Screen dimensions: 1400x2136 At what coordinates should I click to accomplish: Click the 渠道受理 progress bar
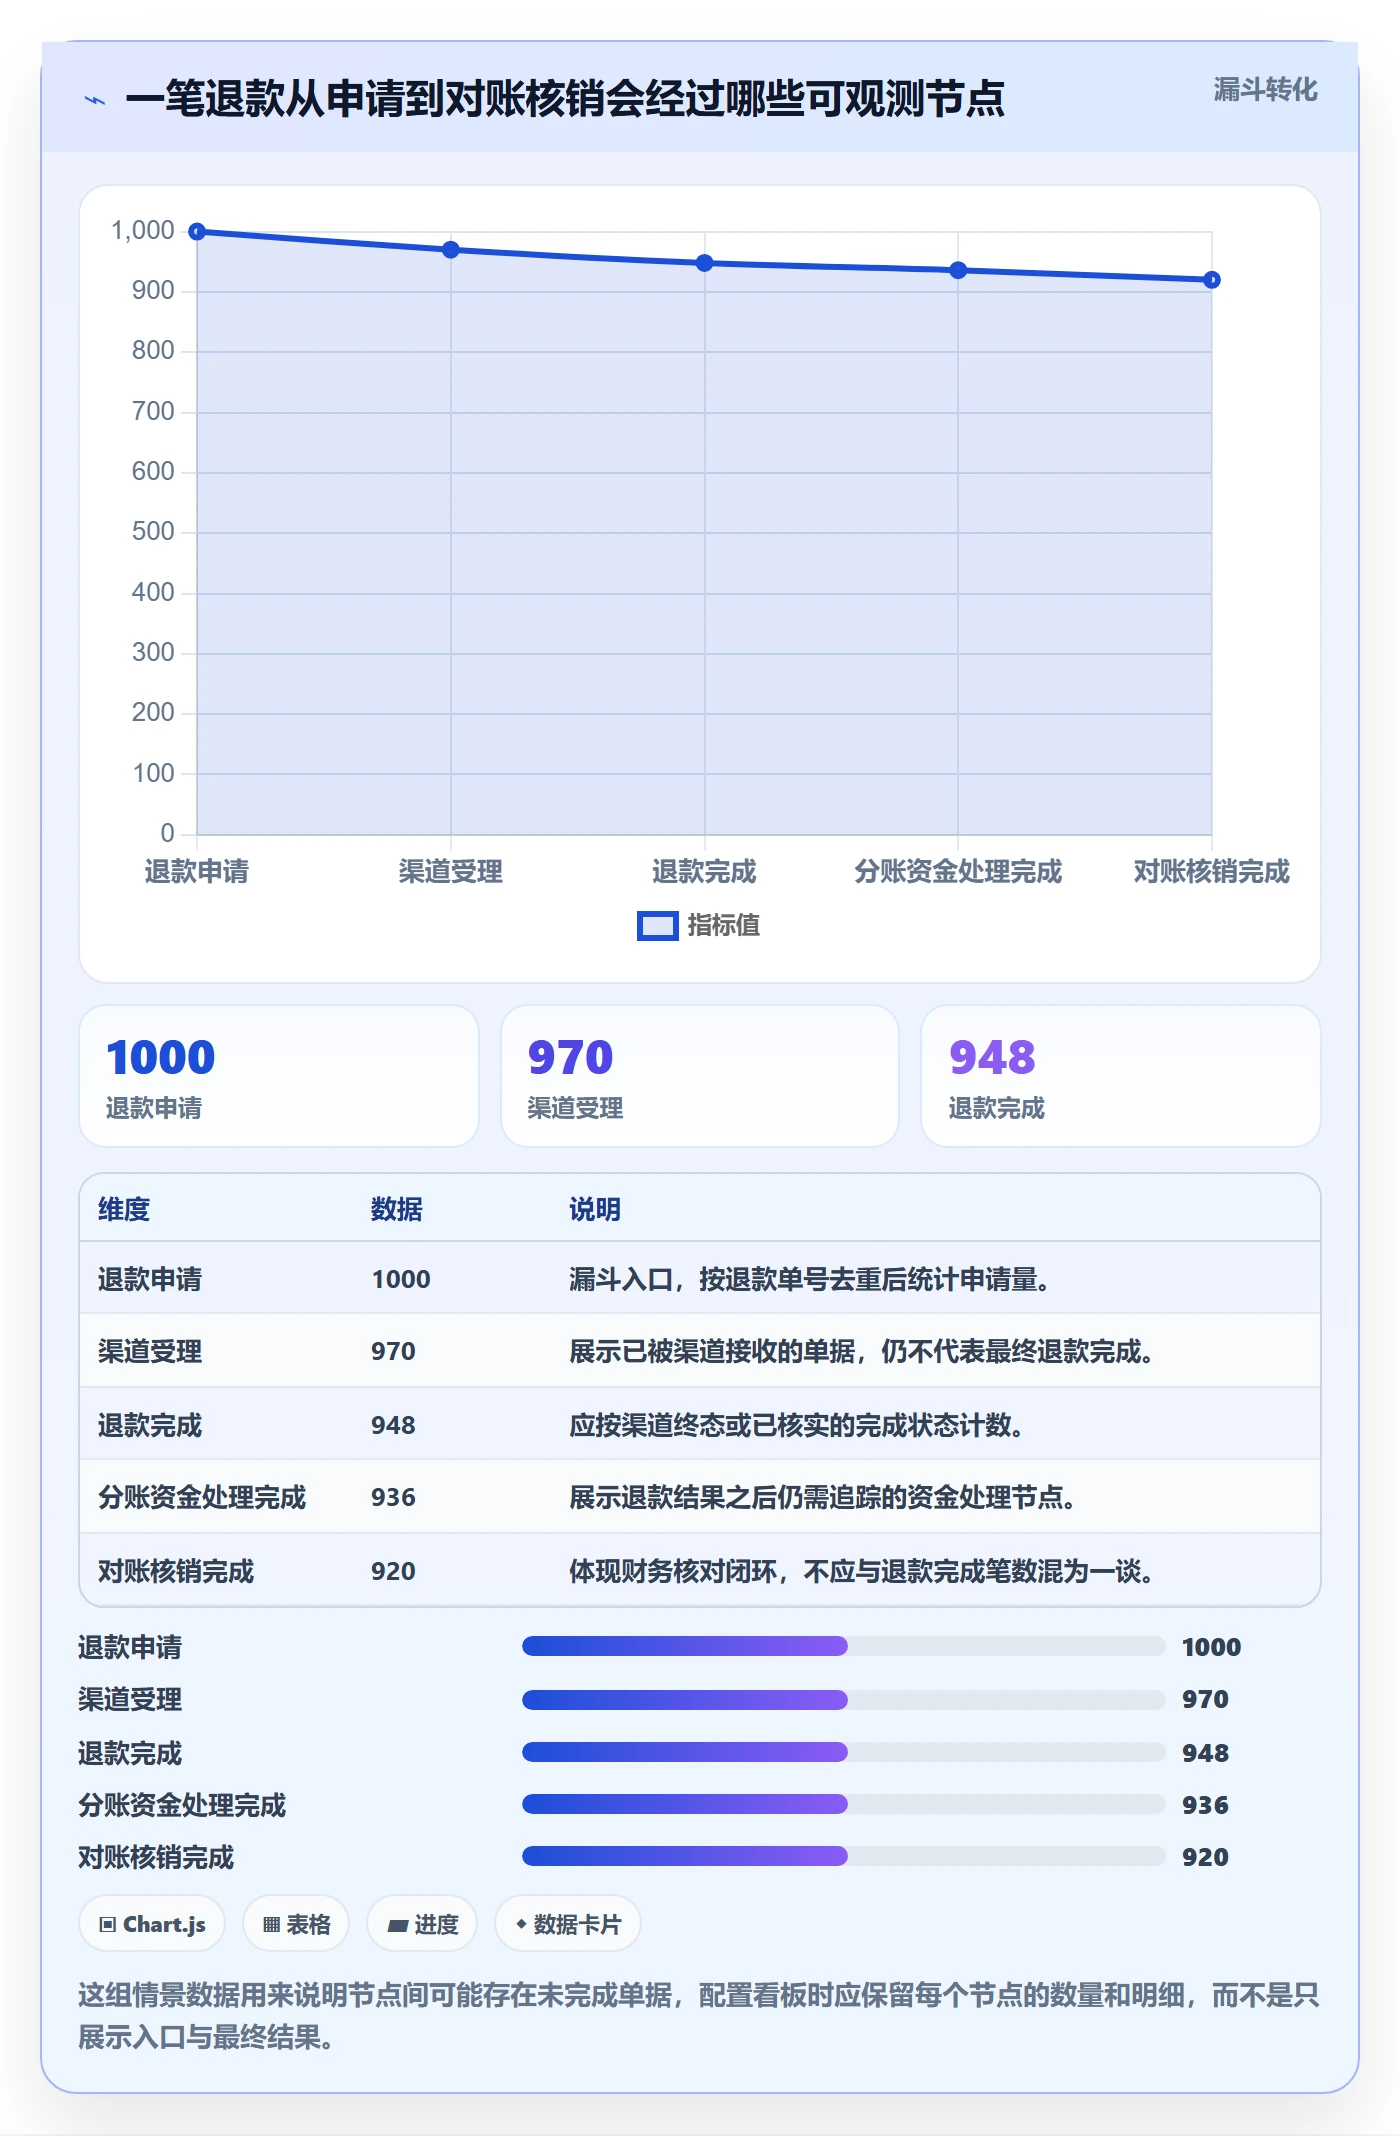coord(843,1699)
